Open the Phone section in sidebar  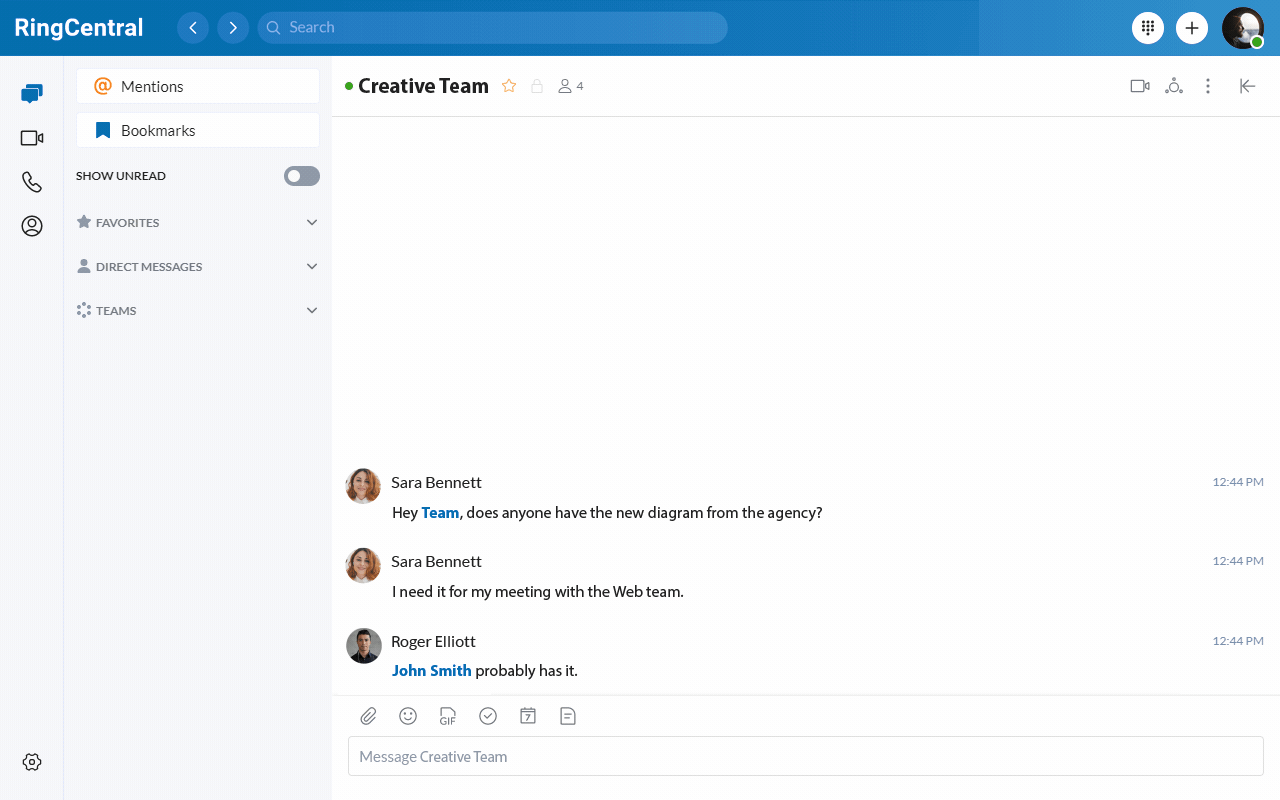coord(32,182)
